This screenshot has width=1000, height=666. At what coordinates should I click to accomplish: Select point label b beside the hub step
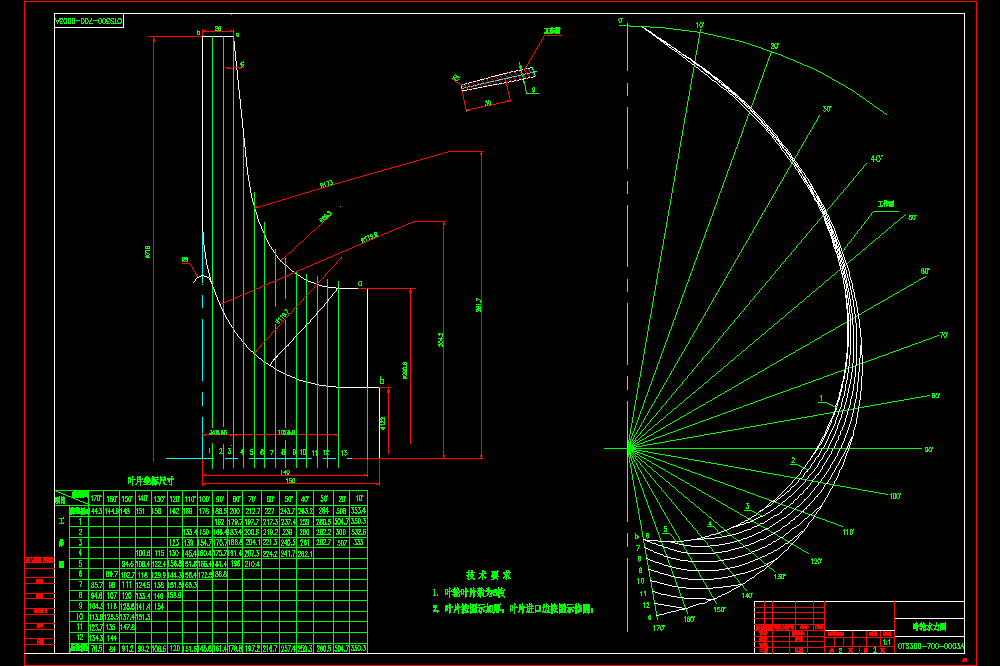382,381
